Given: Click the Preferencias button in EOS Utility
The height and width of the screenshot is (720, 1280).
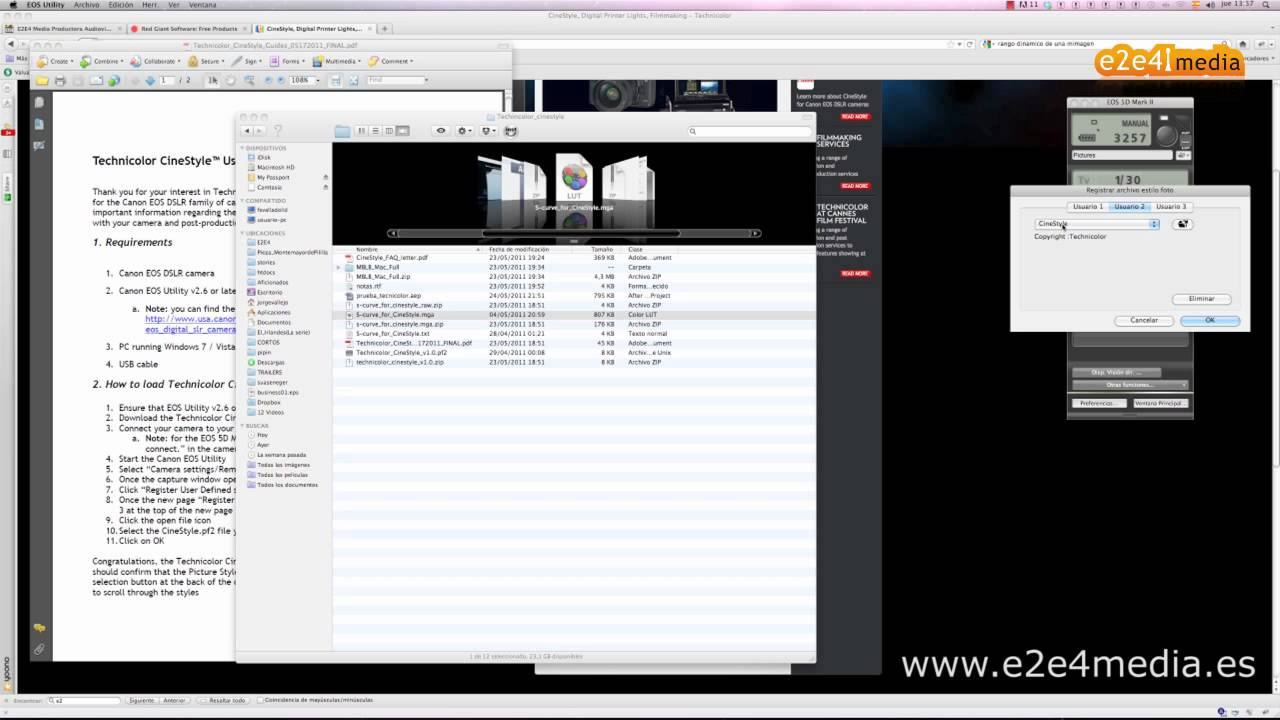Looking at the screenshot, I should tap(1098, 403).
